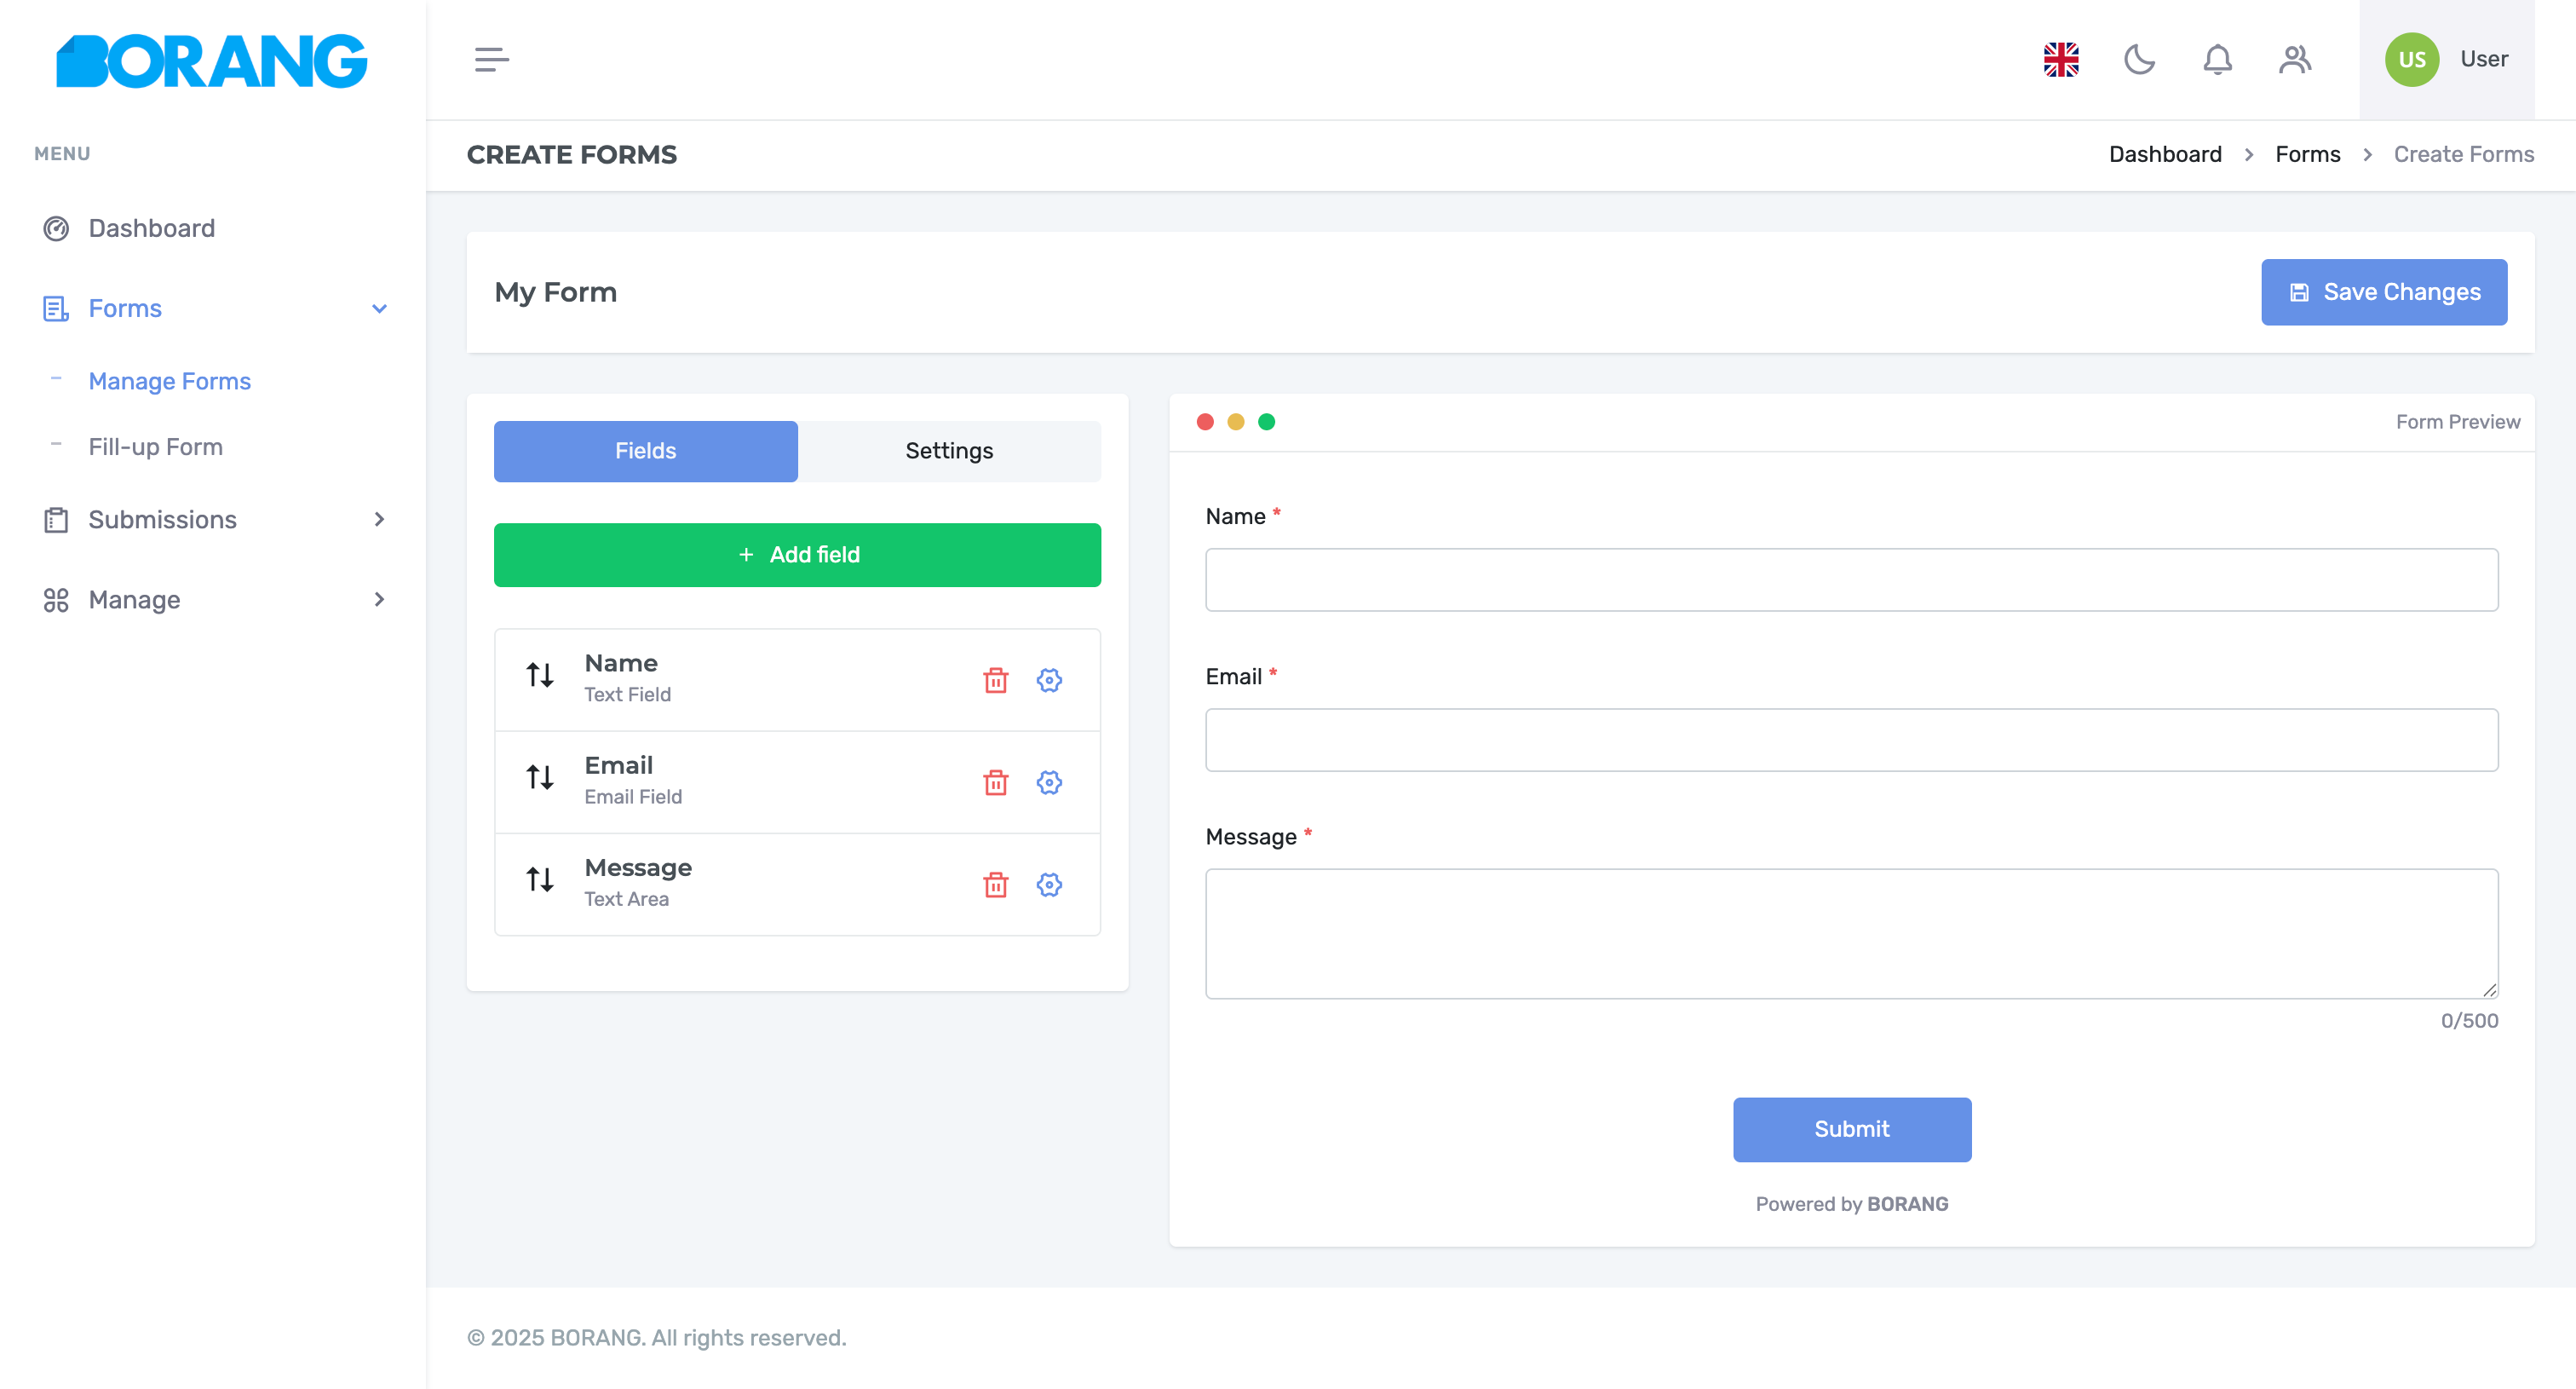The width and height of the screenshot is (2576, 1389).
Task: Click the Create Forms breadcrumb text
Action: [2463, 155]
